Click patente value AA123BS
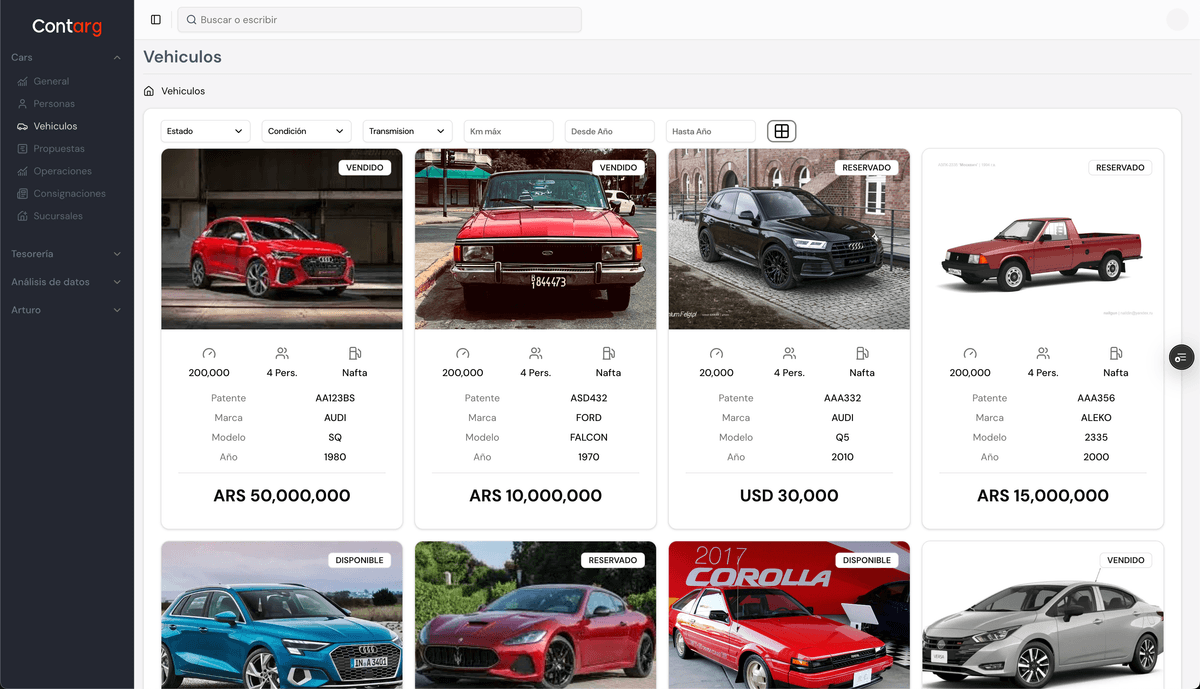Viewport: 1200px width, 689px height. [x=335, y=398]
